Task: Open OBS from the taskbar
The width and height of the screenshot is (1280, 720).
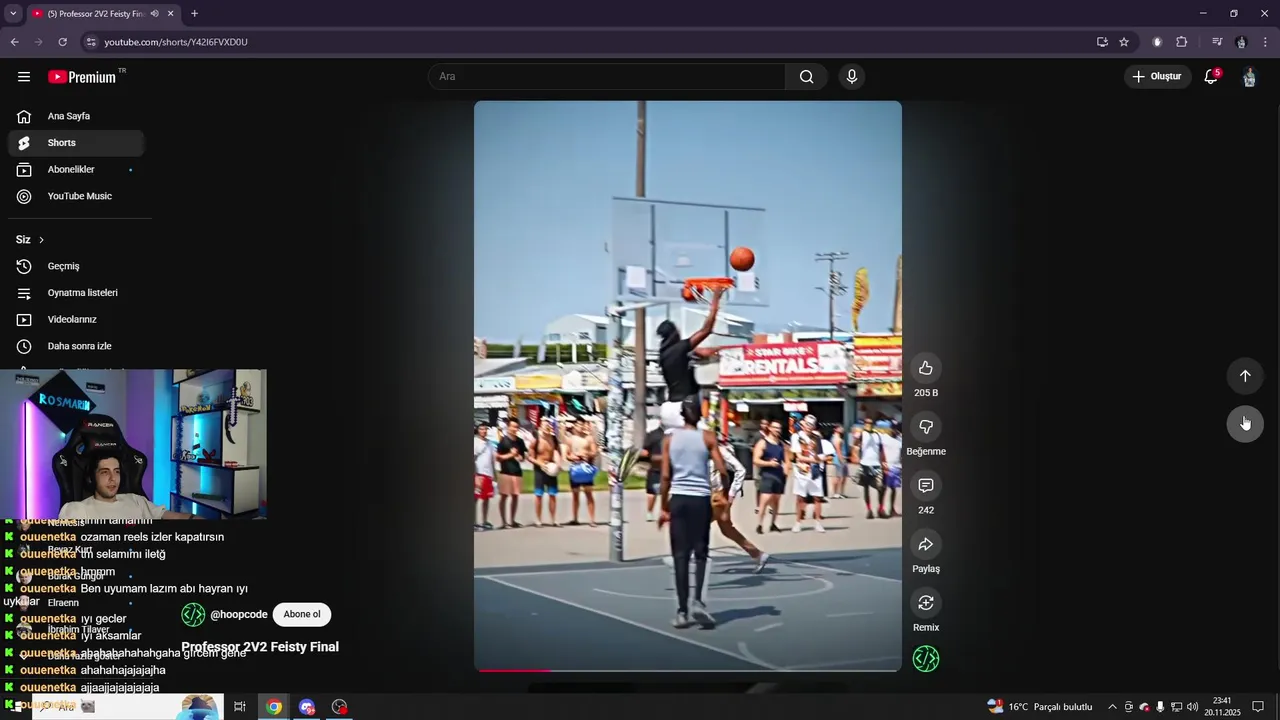Action: [x=340, y=707]
